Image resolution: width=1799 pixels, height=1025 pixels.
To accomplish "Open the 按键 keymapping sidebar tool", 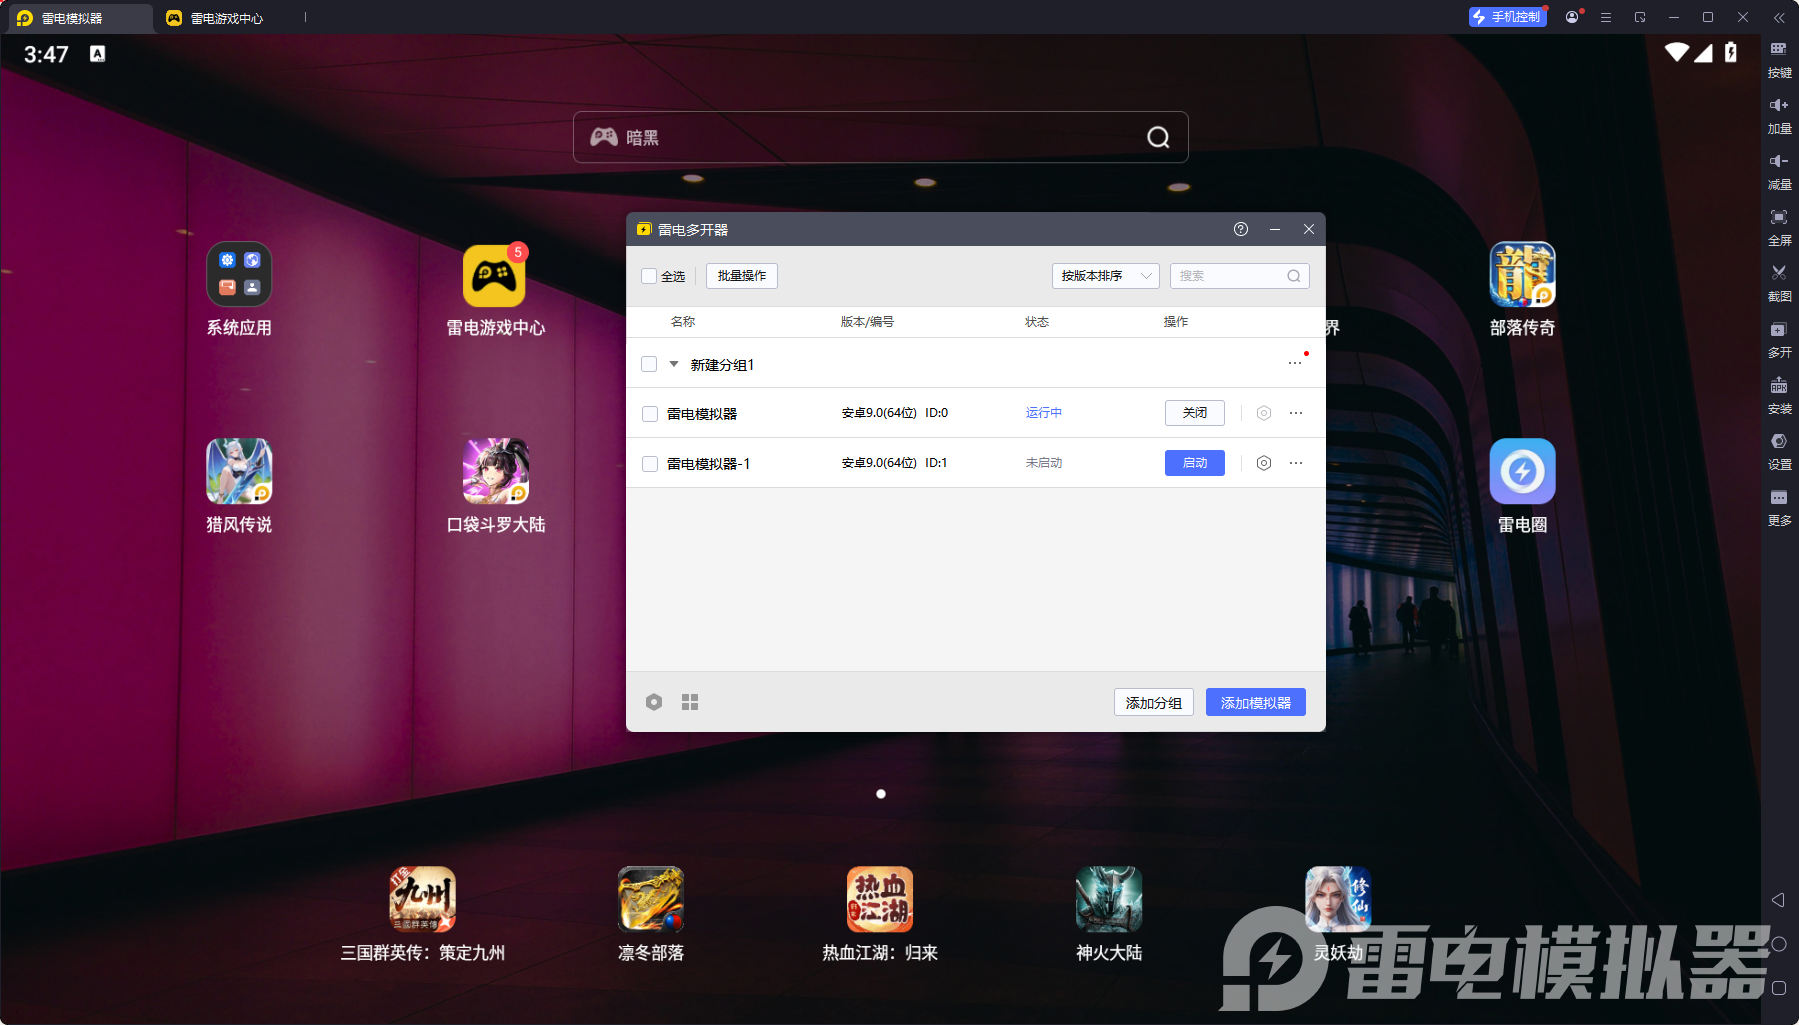I will (x=1779, y=59).
